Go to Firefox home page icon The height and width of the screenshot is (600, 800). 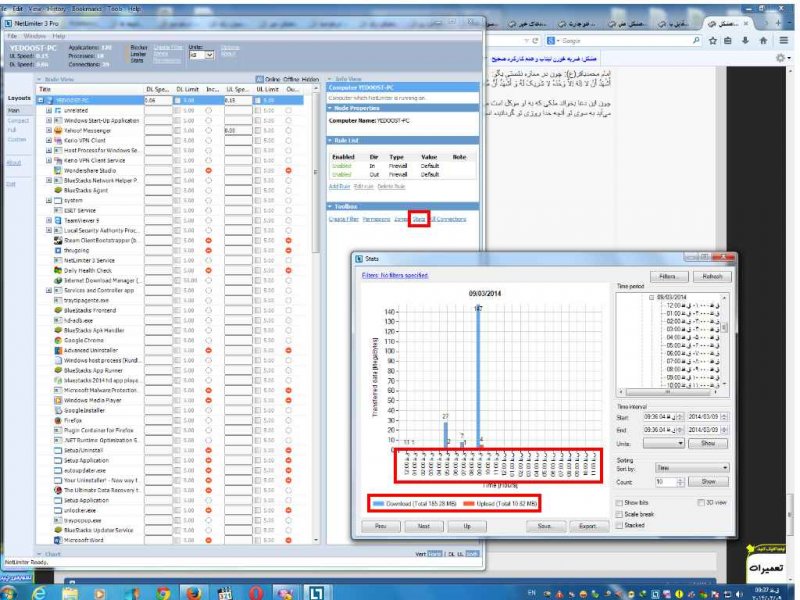(763, 40)
